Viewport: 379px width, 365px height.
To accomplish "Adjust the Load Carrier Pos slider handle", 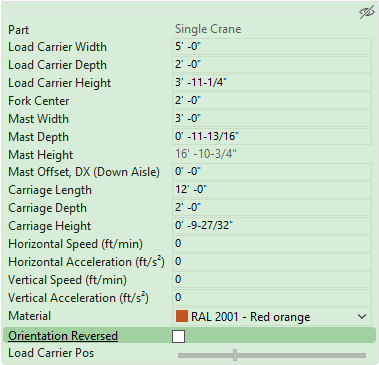I will point(235,355).
